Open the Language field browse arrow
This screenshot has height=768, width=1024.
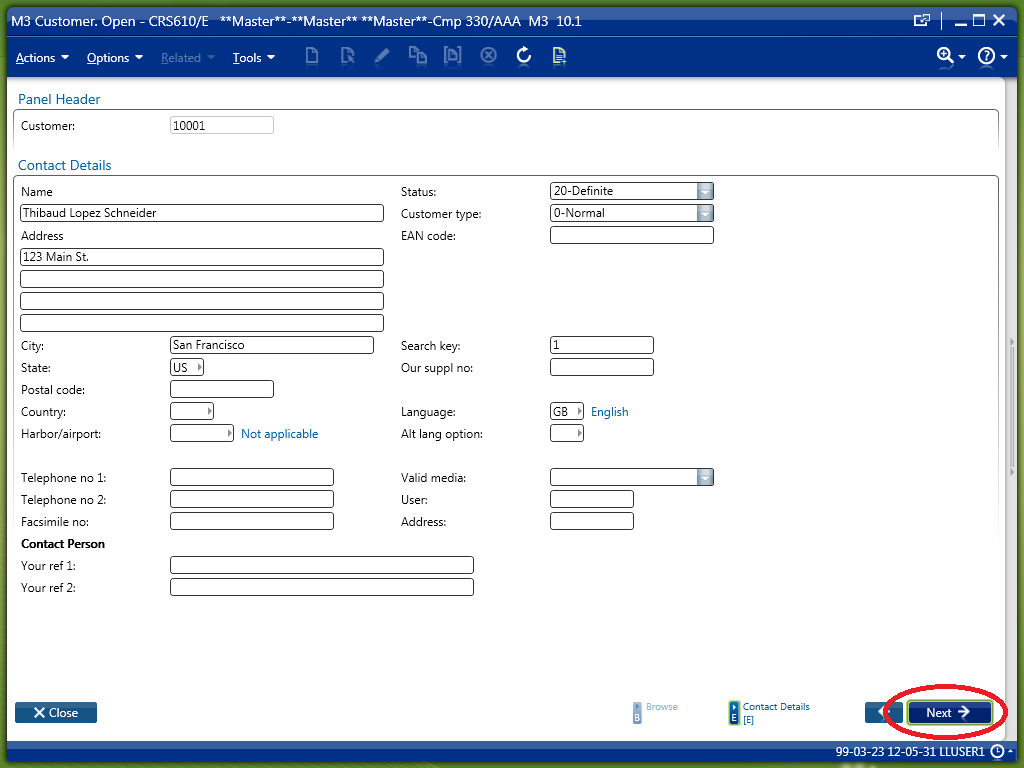click(579, 412)
